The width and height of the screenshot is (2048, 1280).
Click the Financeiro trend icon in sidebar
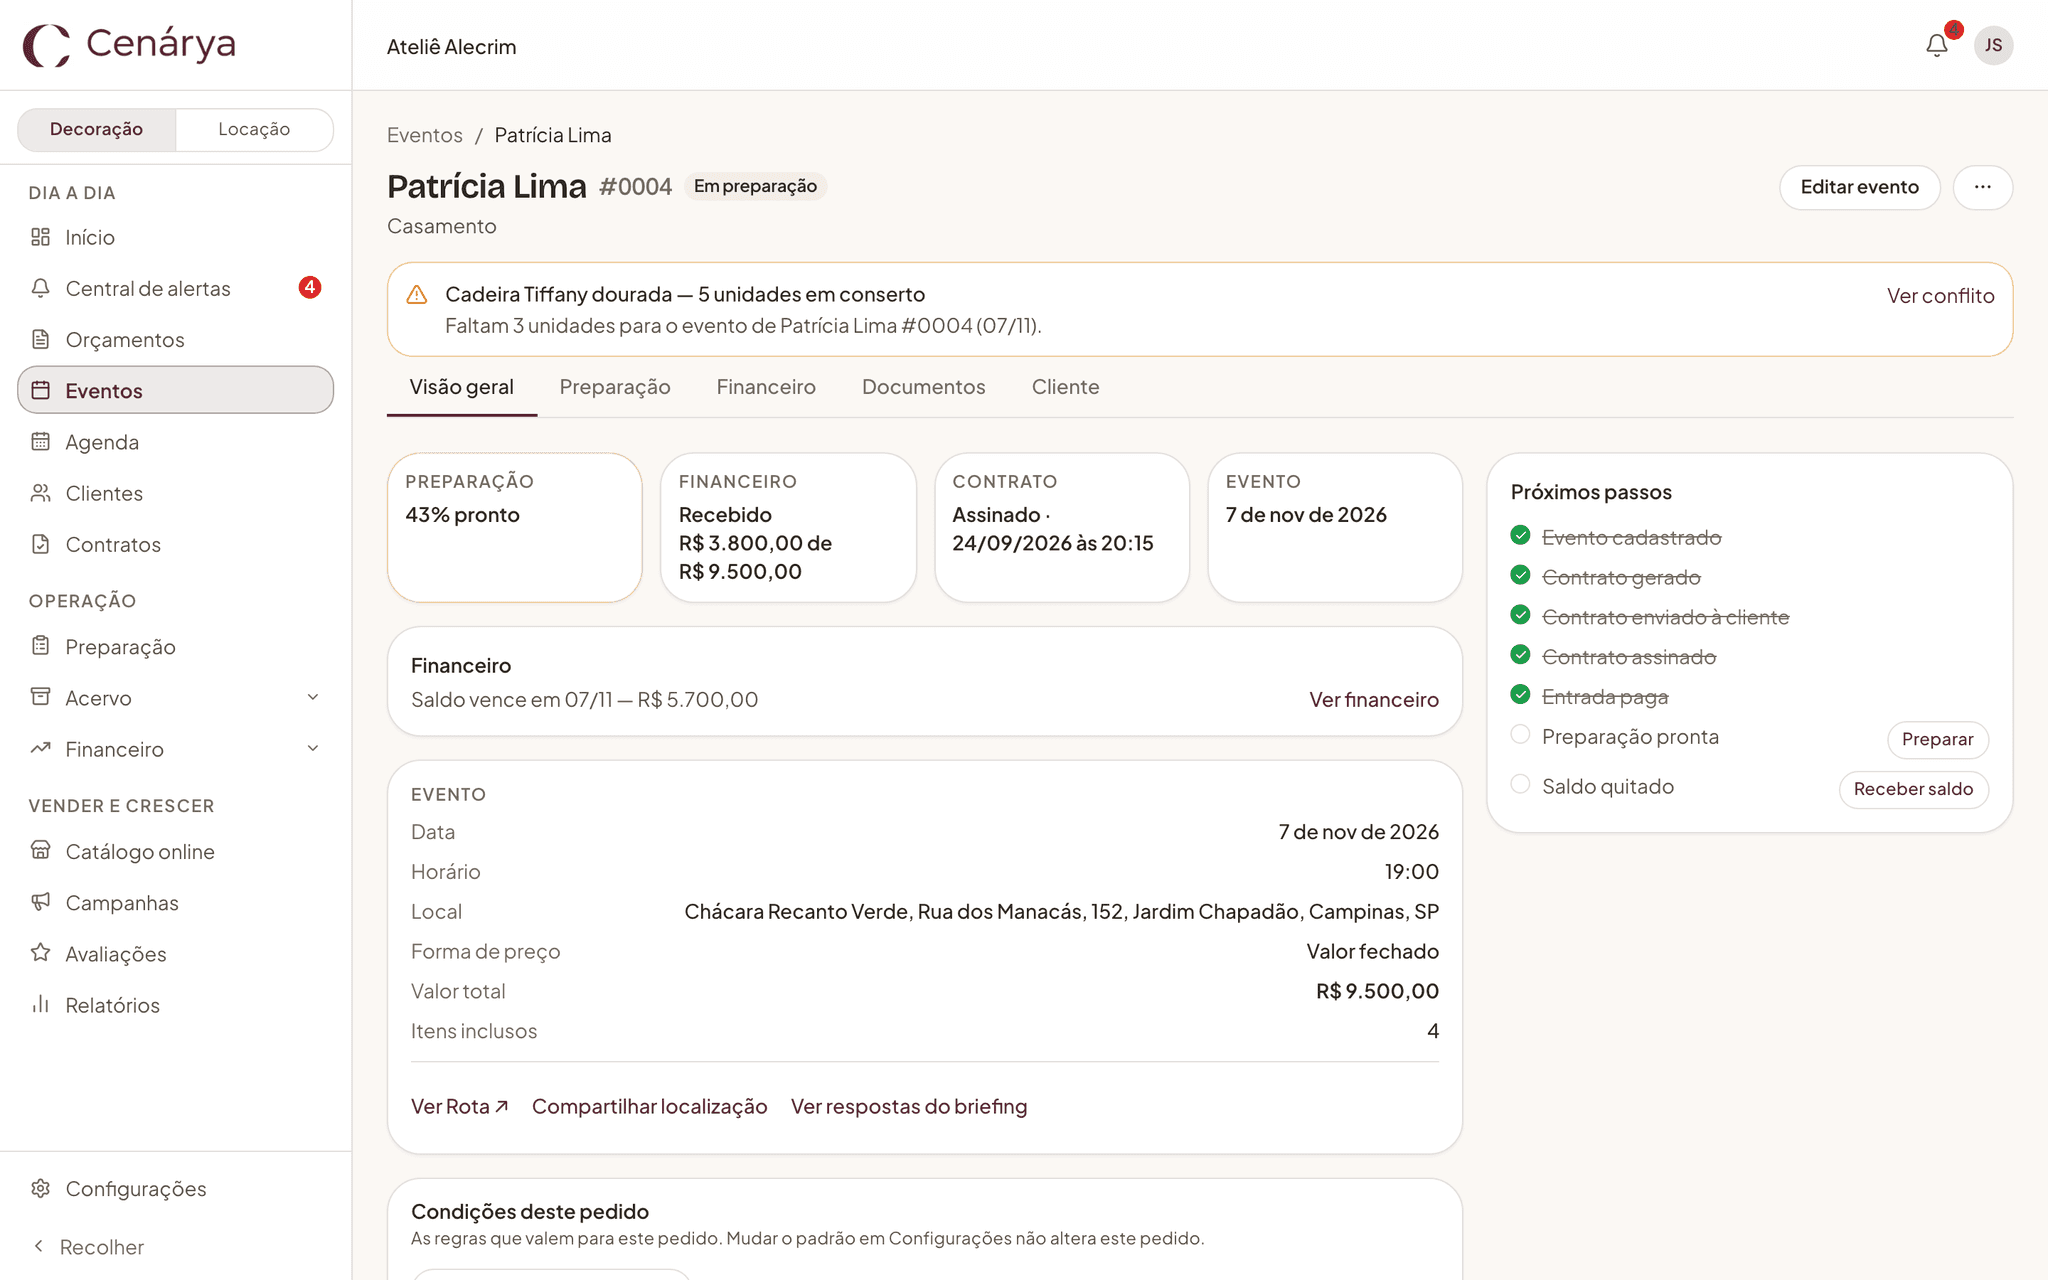click(40, 748)
